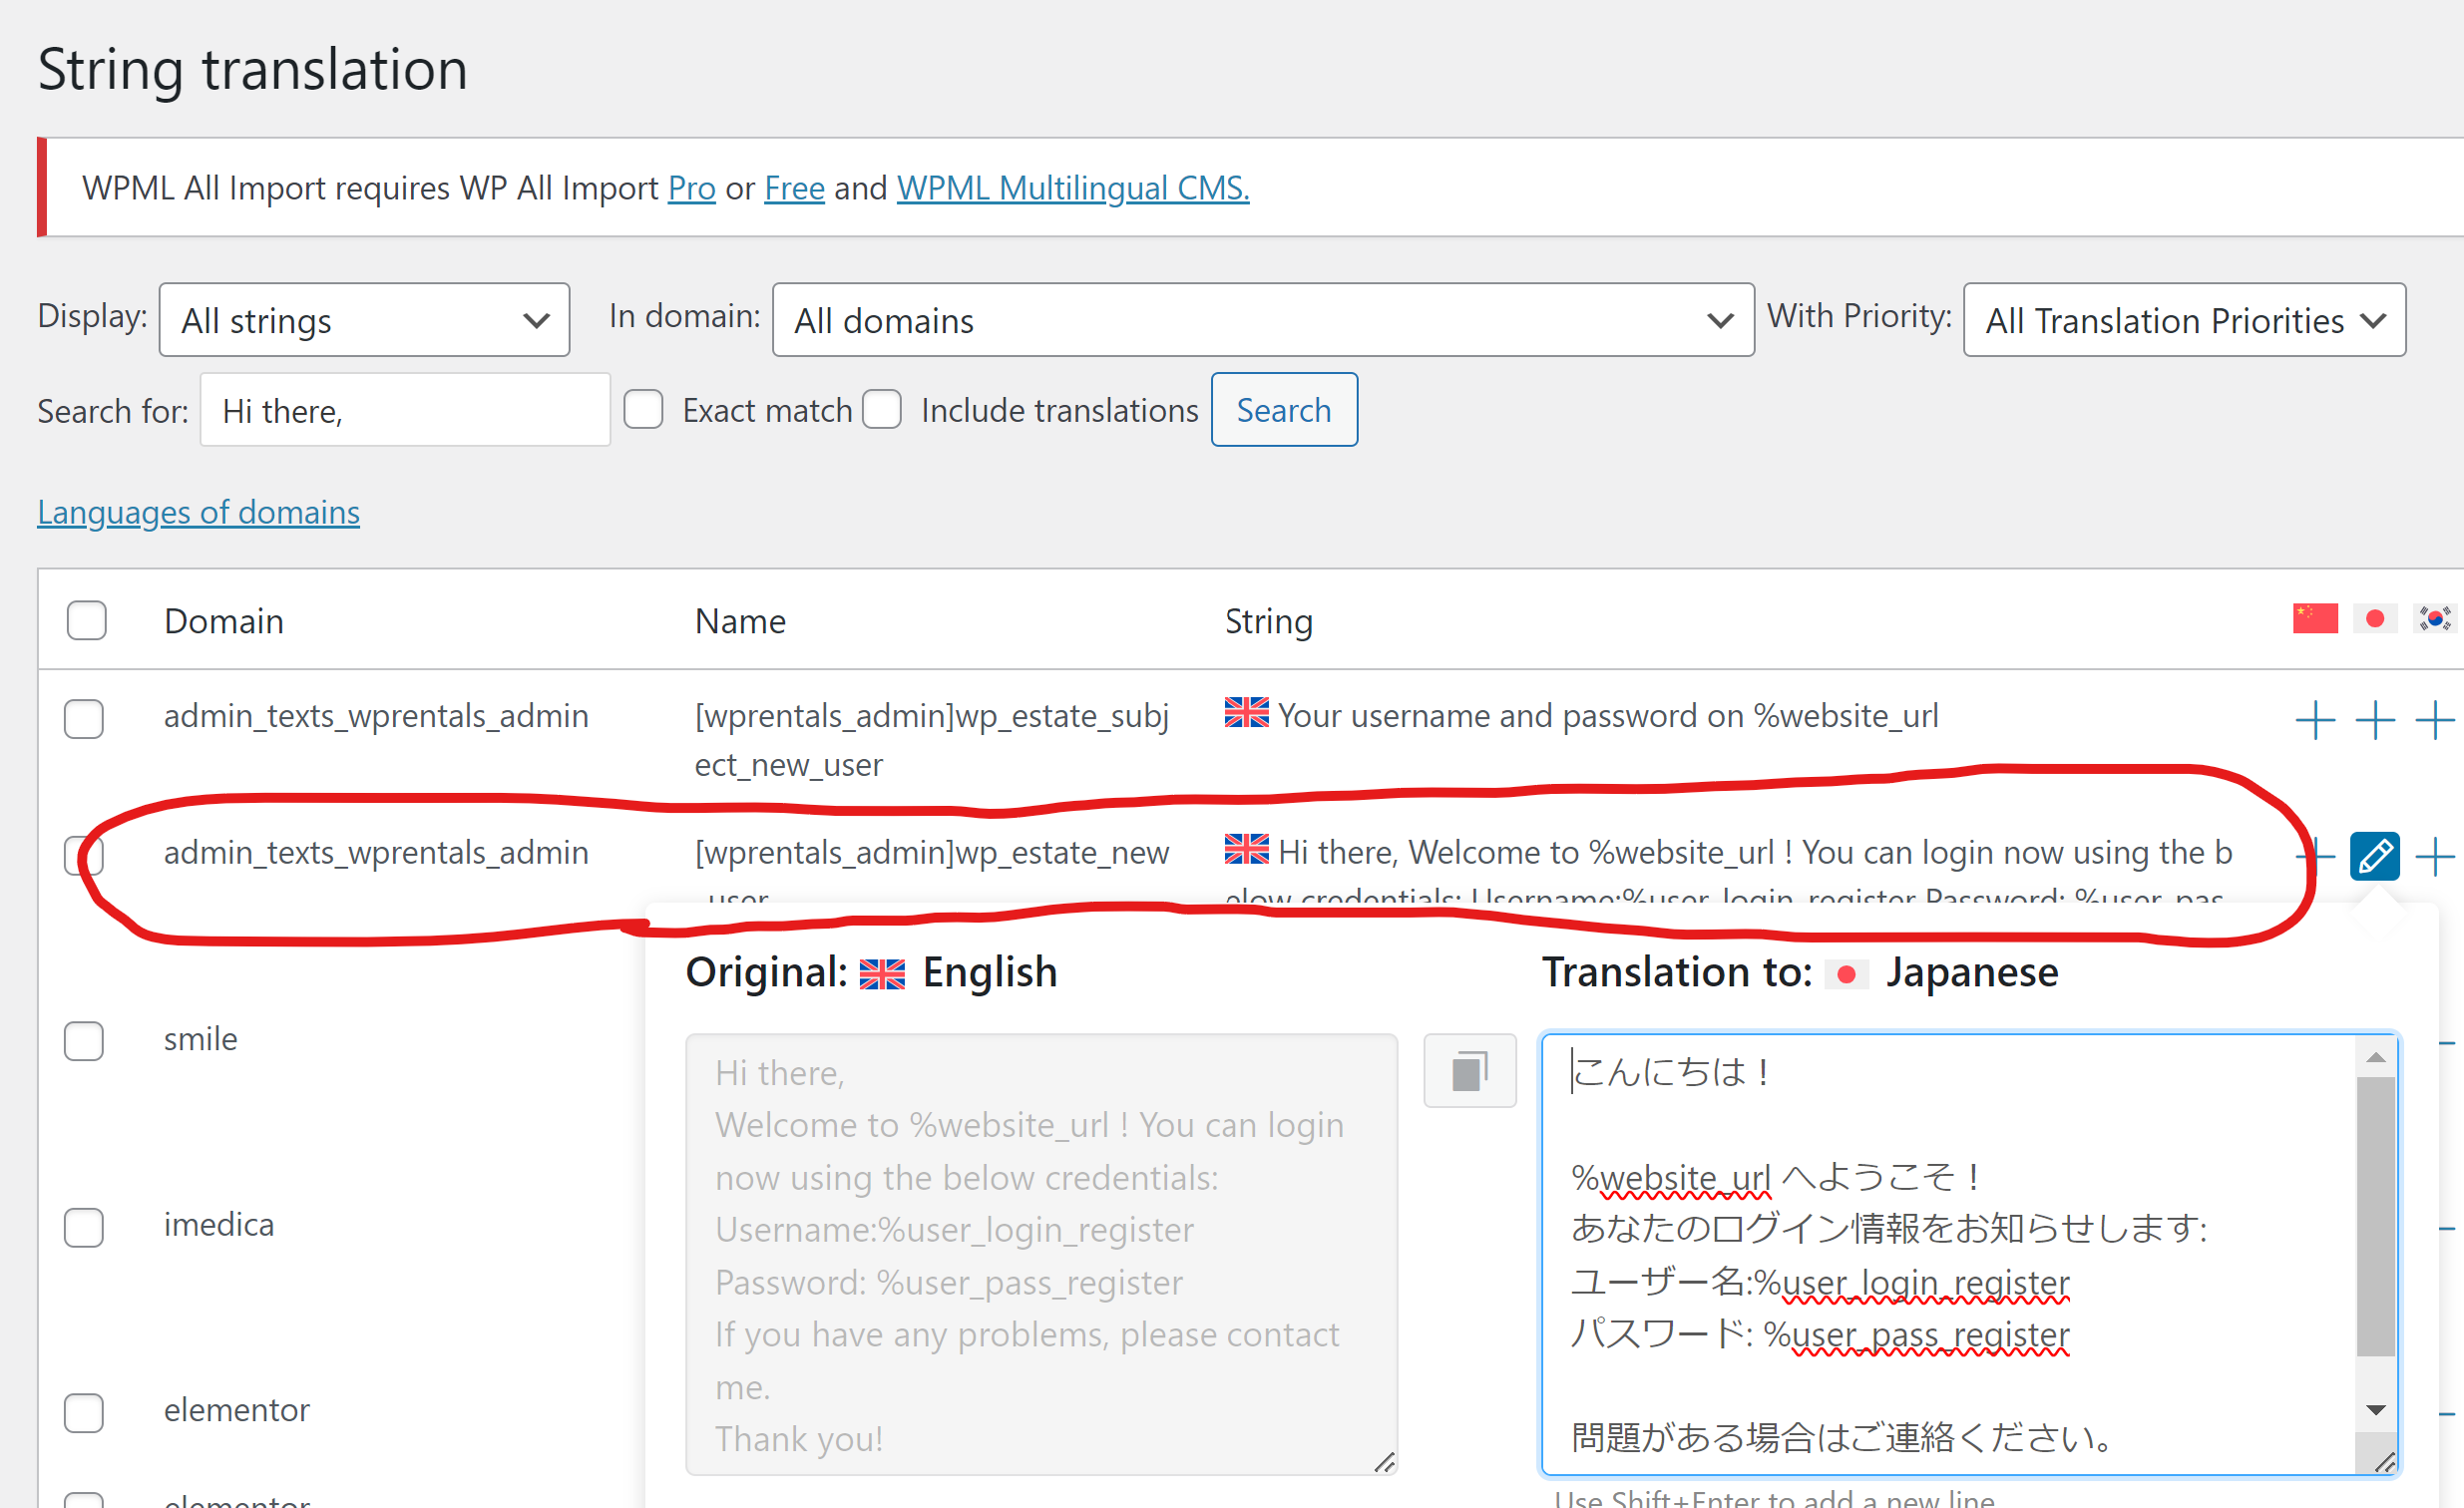Select the imedica domain row checkbox
Image resolution: width=2464 pixels, height=1508 pixels.
coord(84,1227)
